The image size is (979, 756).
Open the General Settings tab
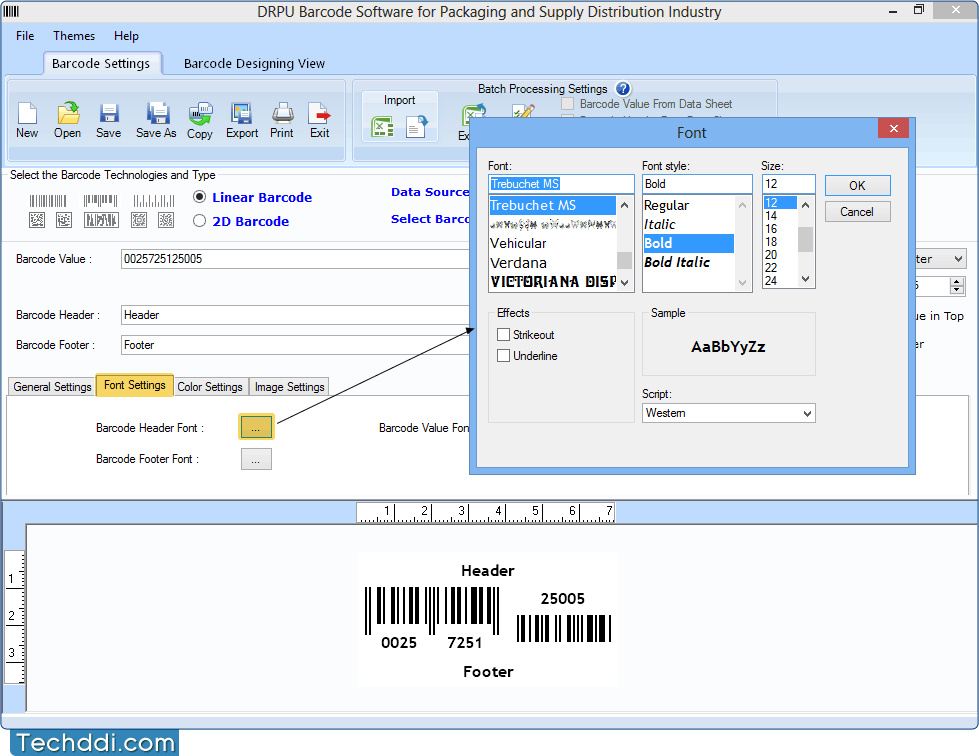[52, 387]
